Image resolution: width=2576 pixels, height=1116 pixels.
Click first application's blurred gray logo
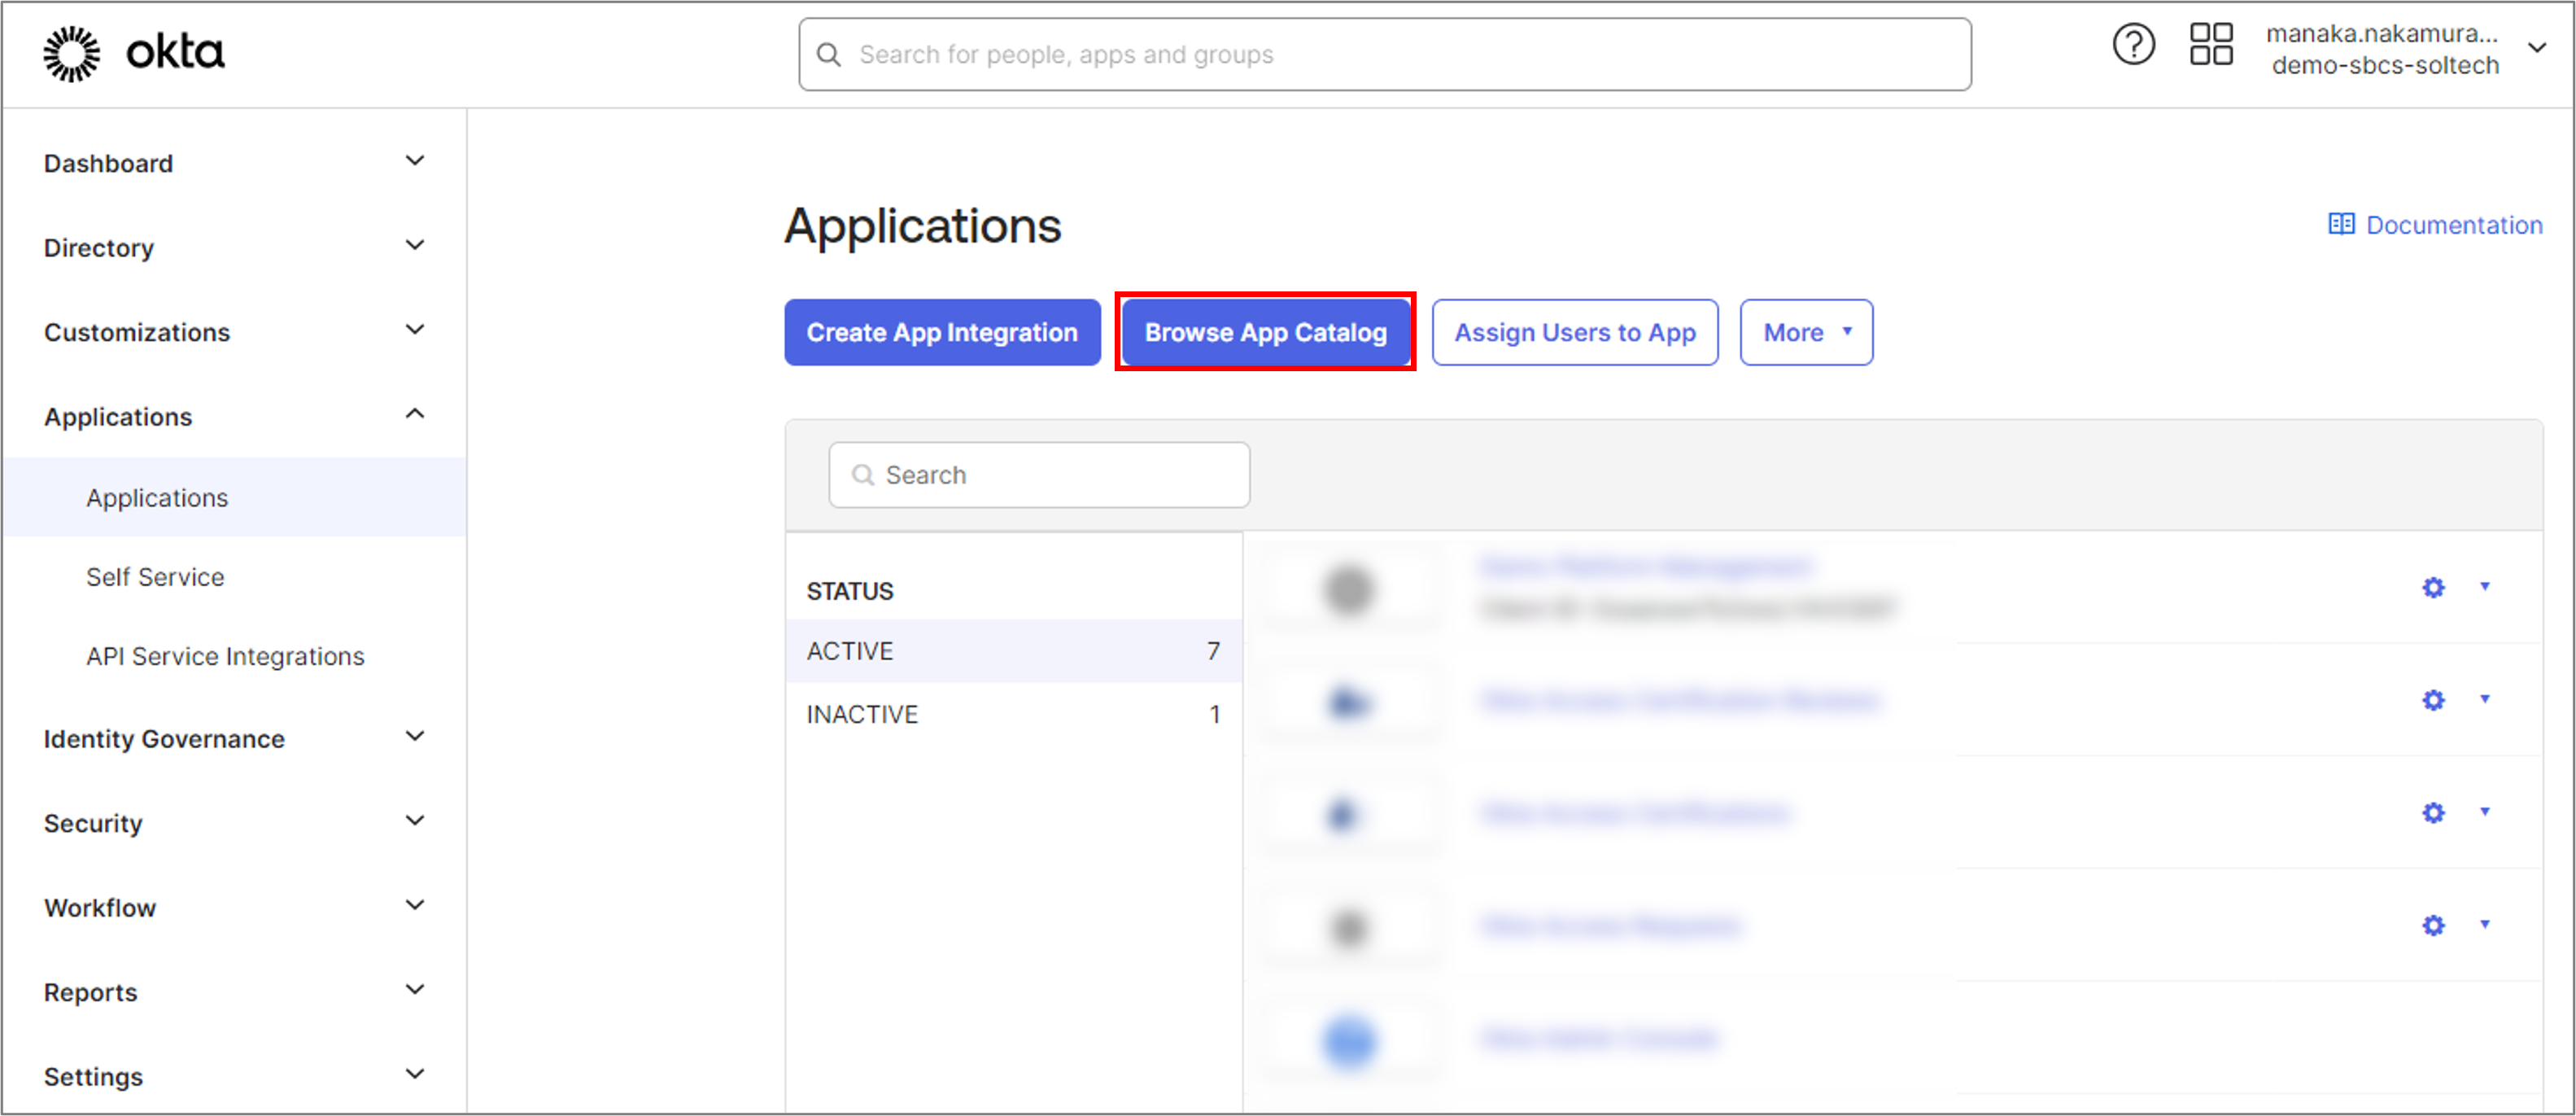[1349, 590]
